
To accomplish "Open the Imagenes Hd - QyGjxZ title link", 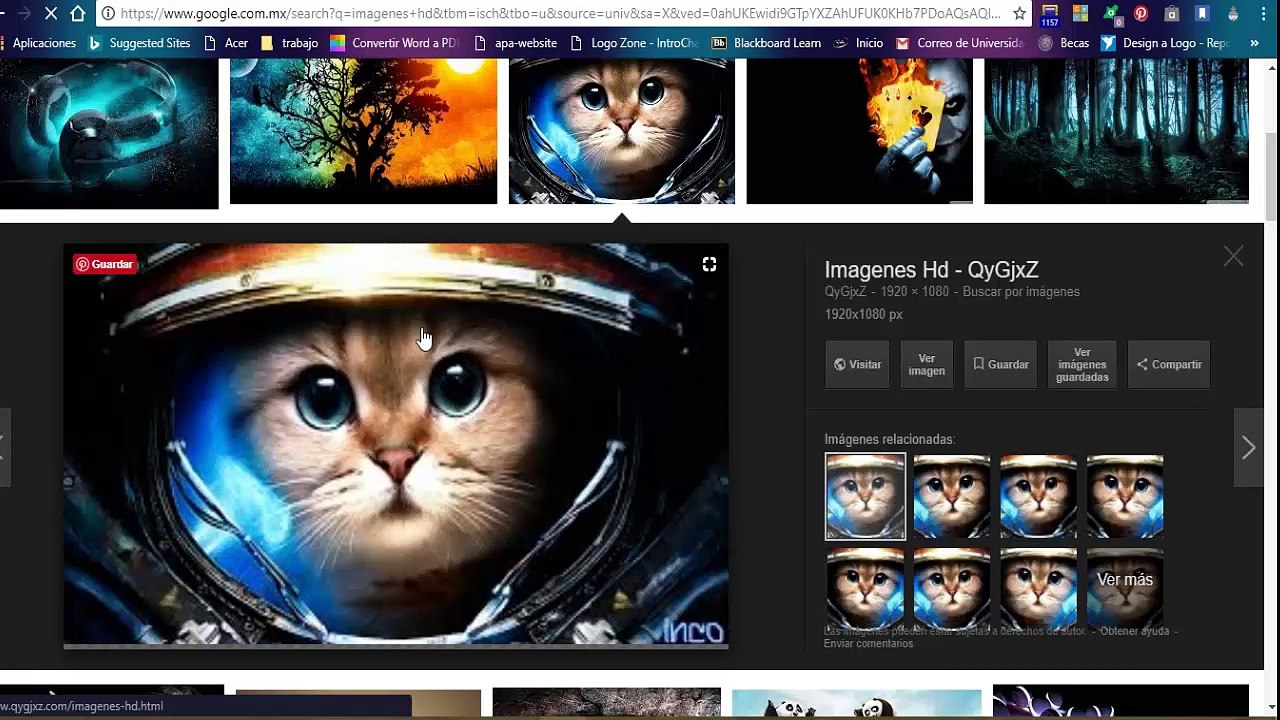I will point(931,270).
